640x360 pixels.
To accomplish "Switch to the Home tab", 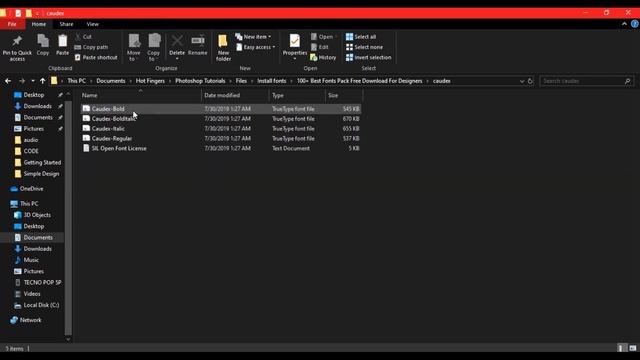I will tap(39, 24).
